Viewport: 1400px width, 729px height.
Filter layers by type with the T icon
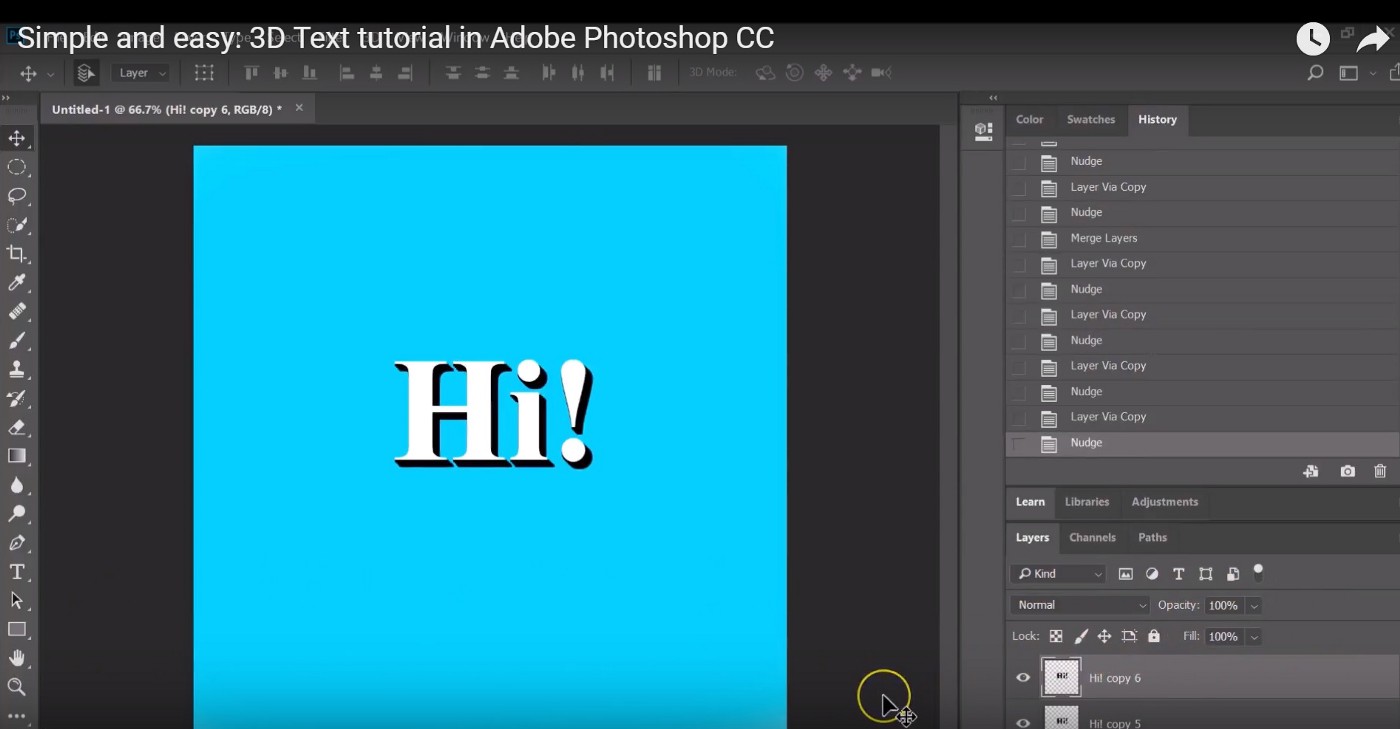click(x=1178, y=573)
